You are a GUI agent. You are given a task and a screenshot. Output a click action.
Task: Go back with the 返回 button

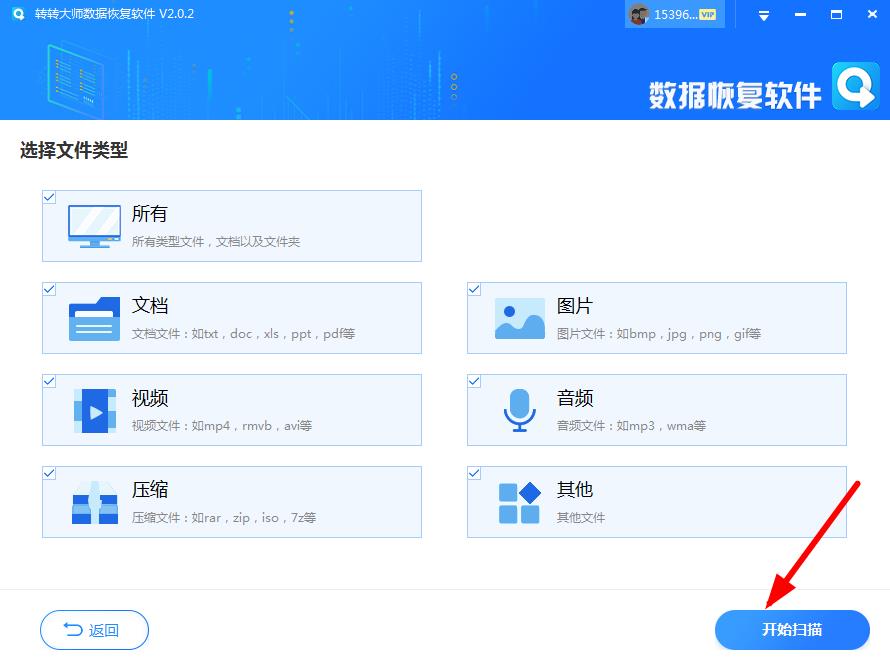pos(94,630)
